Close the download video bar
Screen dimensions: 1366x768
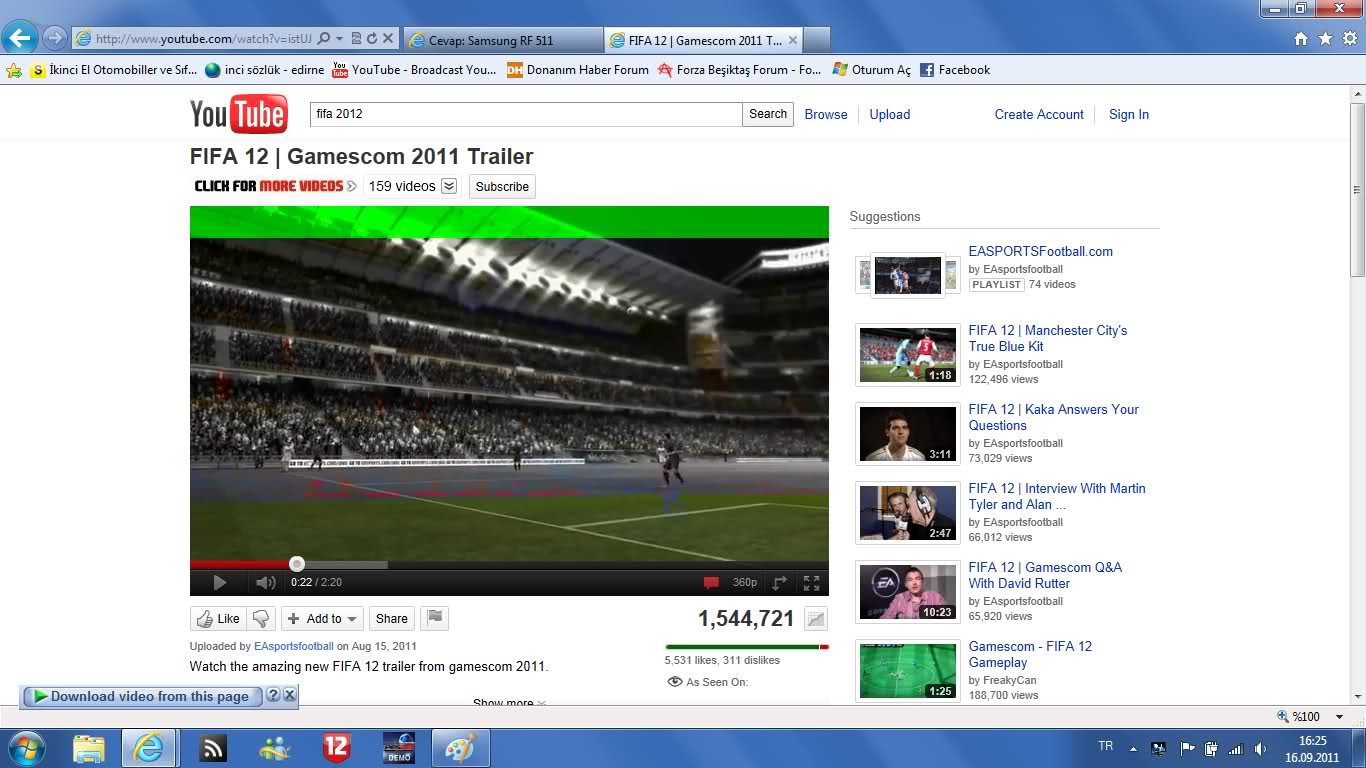coord(289,695)
